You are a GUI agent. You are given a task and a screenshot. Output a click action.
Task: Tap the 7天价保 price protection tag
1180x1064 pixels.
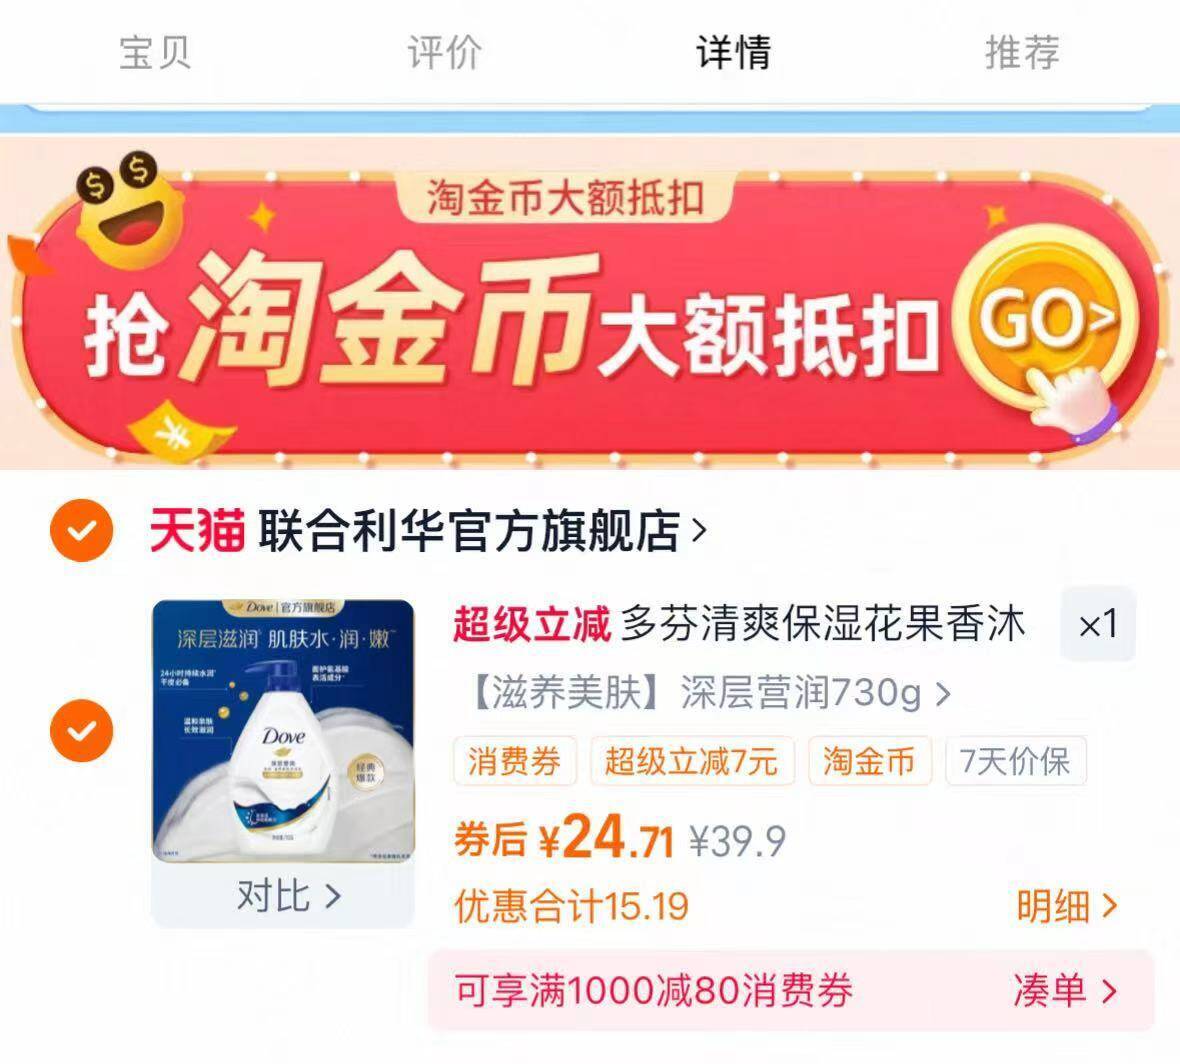[x=1015, y=761]
